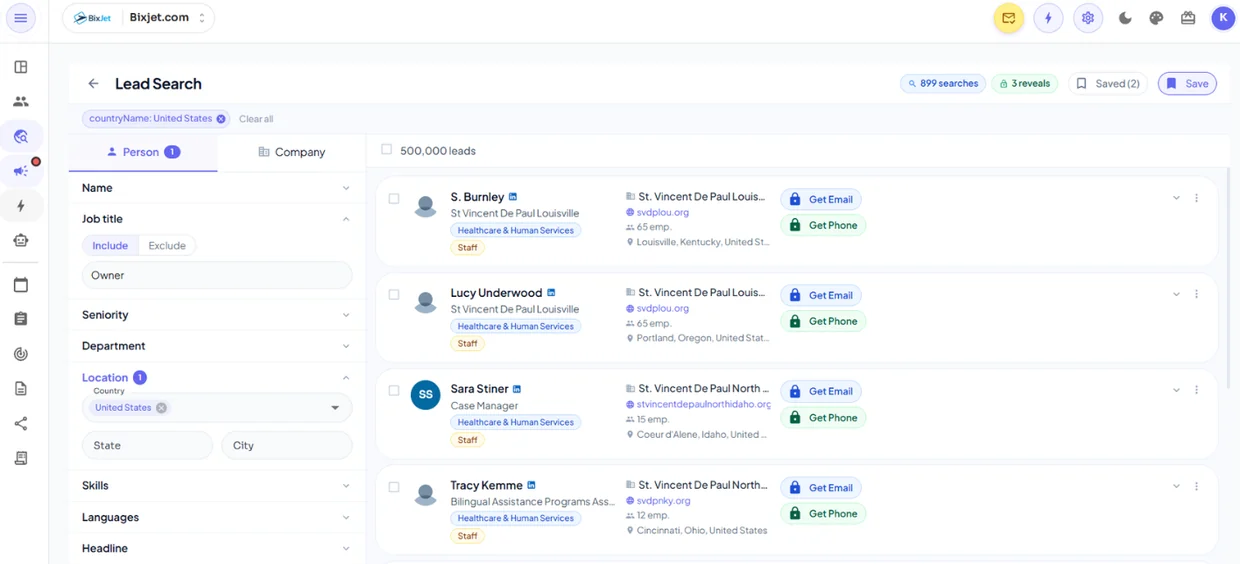This screenshot has width=1240, height=564.
Task: Click the yellow mail icon in header
Action: point(1008,18)
